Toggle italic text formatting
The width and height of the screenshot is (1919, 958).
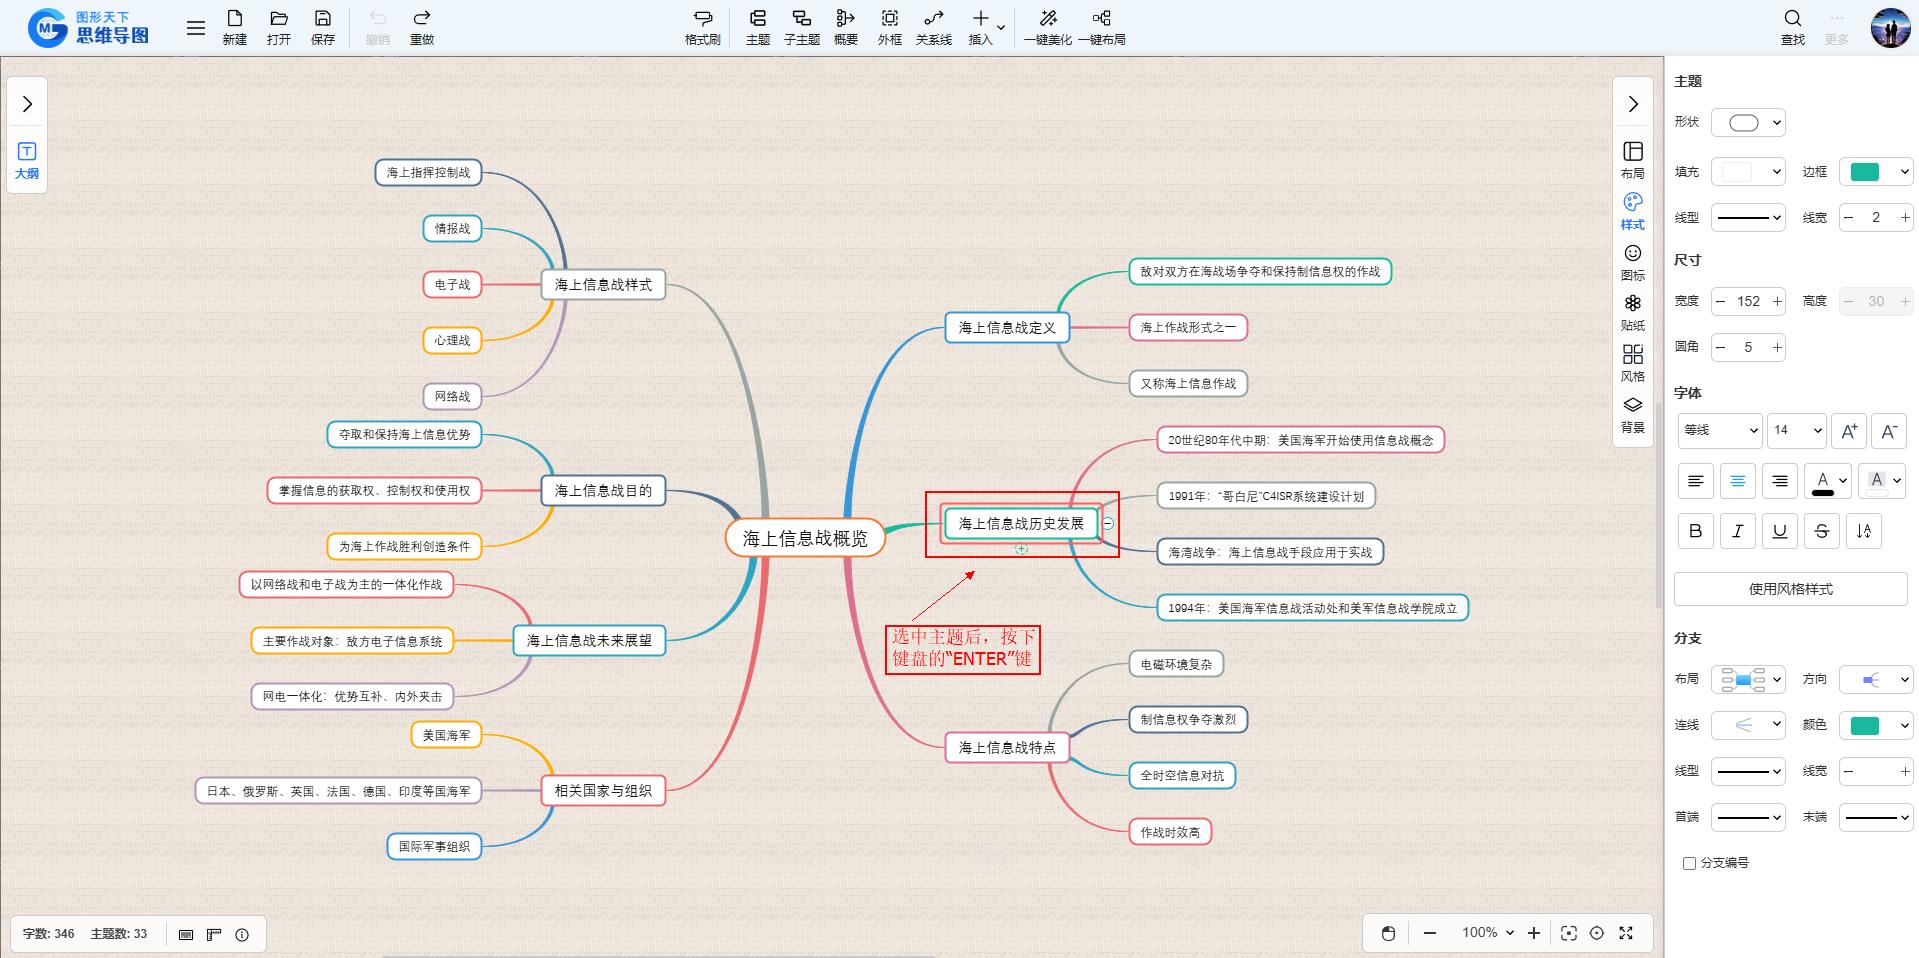coord(1737,531)
